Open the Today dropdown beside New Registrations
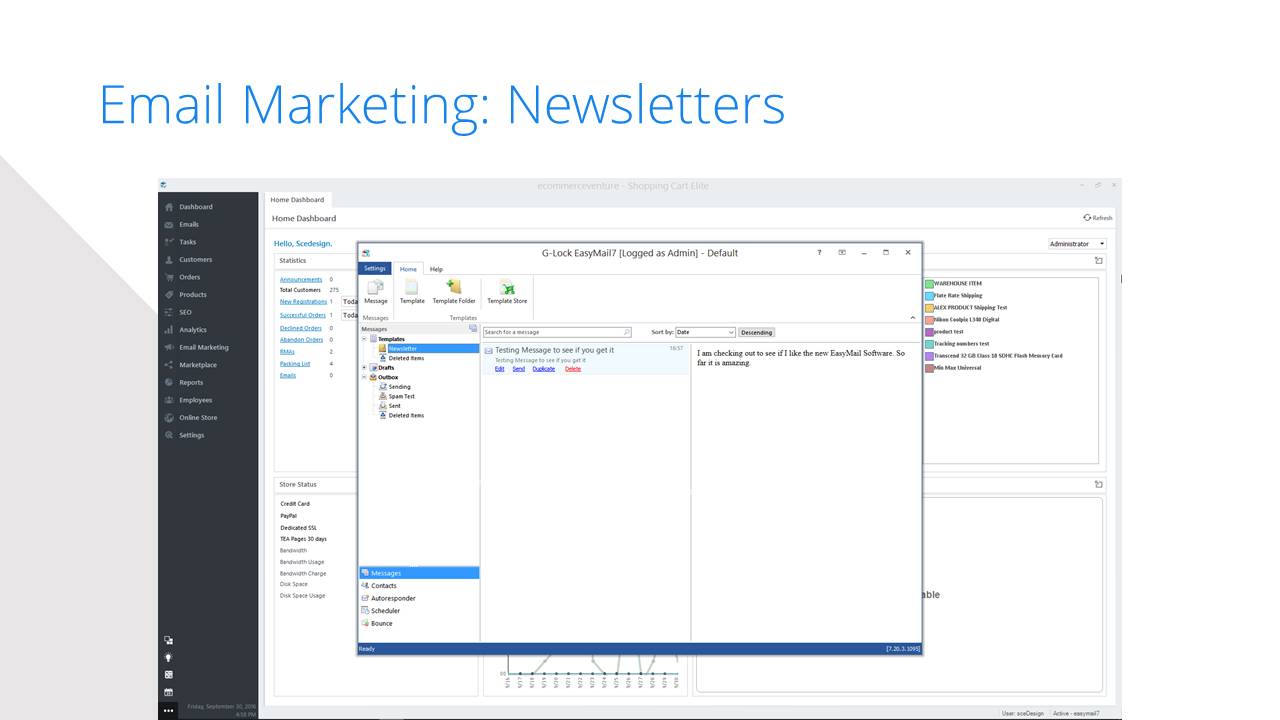 tap(350, 301)
